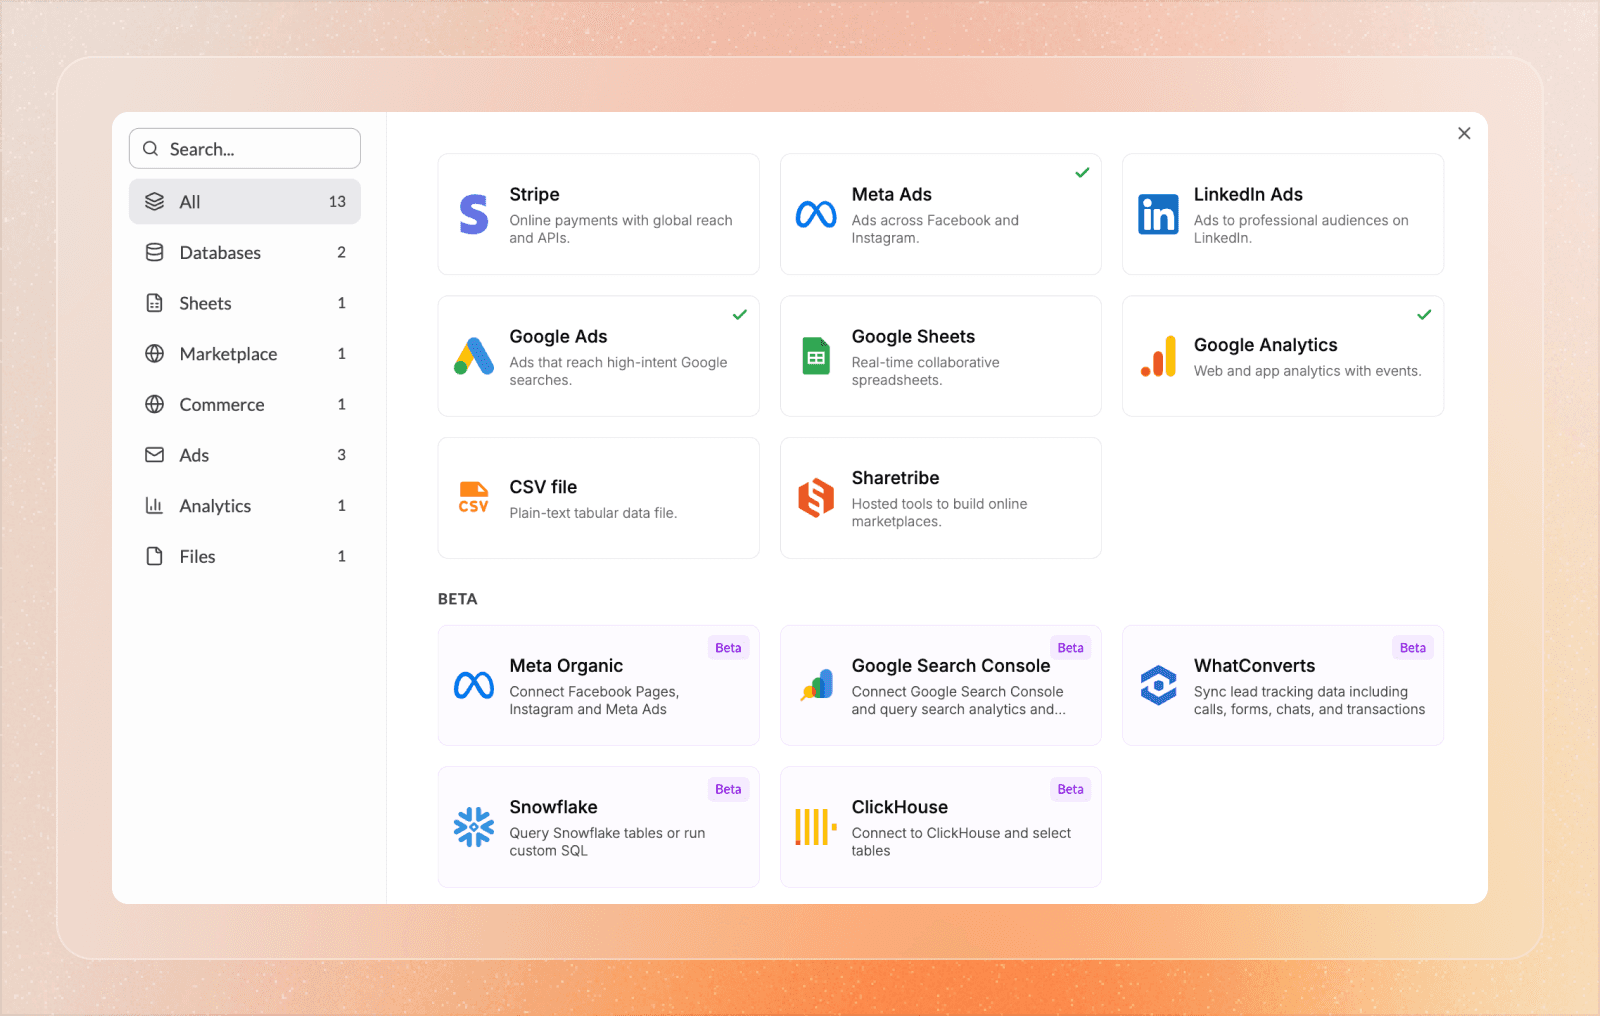
Task: Click the "WhatConverts" card title
Action: [x=1254, y=666]
